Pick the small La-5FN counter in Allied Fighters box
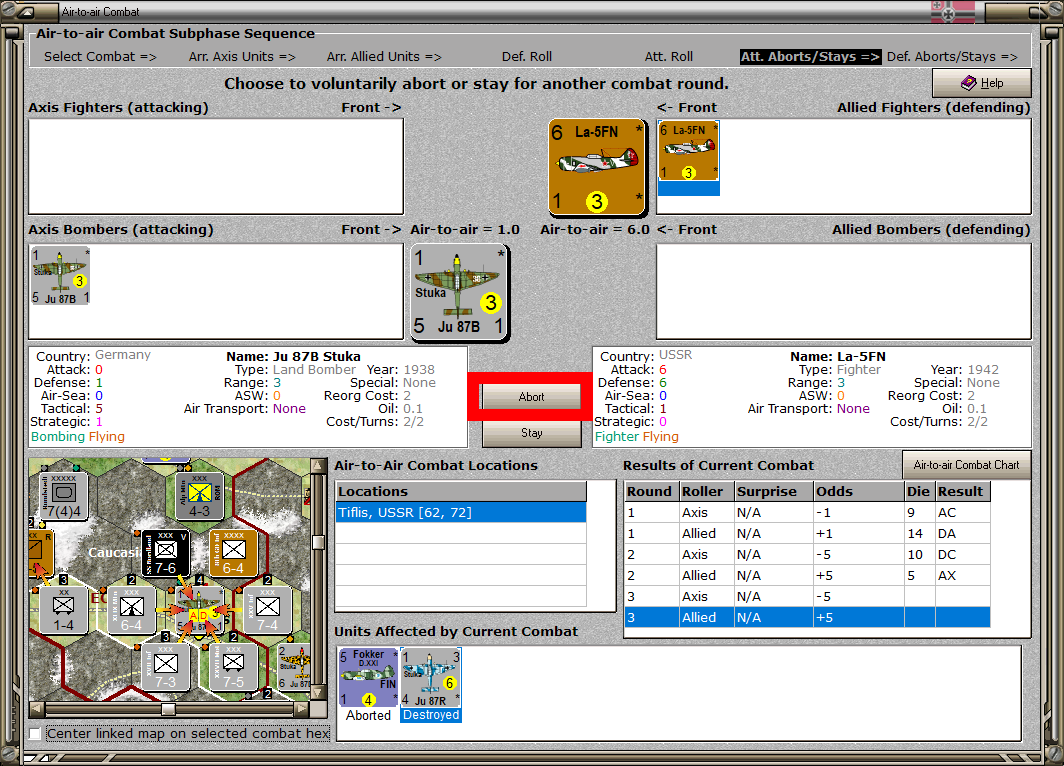Image resolution: width=1064 pixels, height=766 pixels. click(x=688, y=151)
